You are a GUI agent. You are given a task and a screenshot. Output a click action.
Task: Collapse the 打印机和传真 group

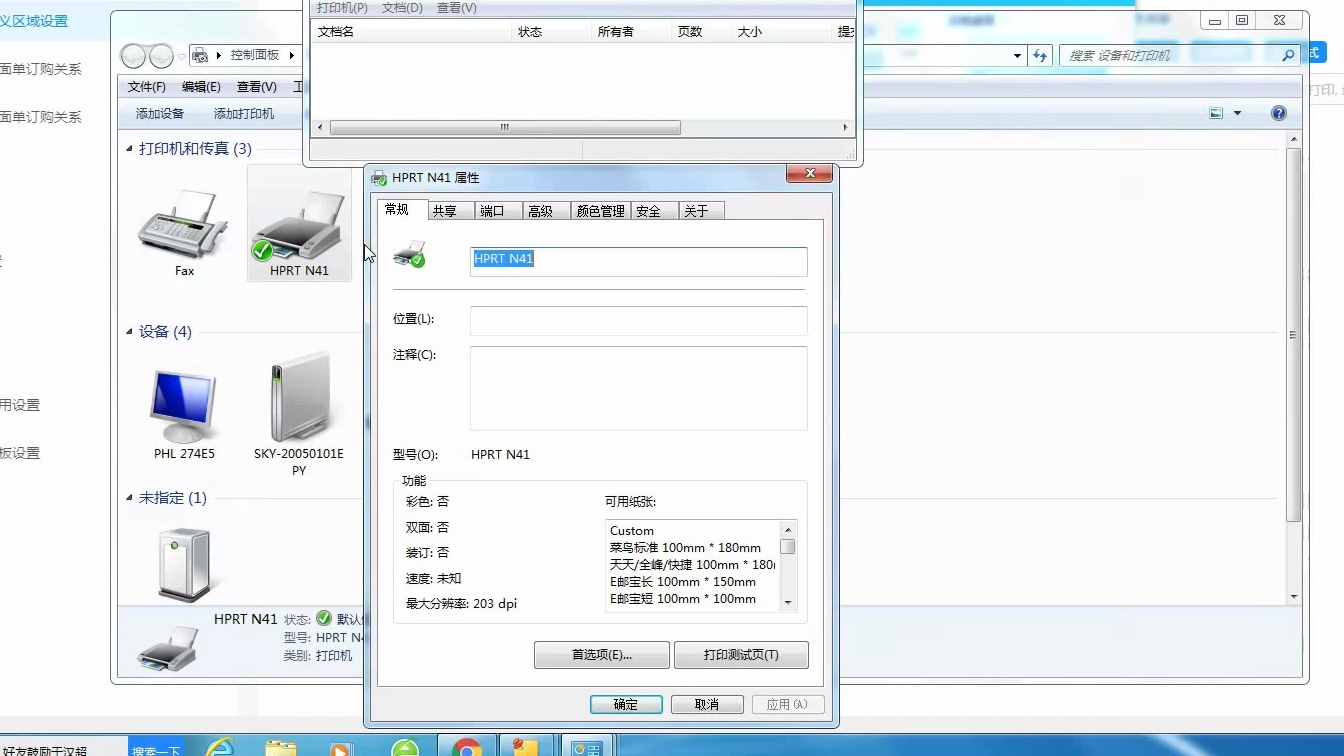click(x=129, y=149)
